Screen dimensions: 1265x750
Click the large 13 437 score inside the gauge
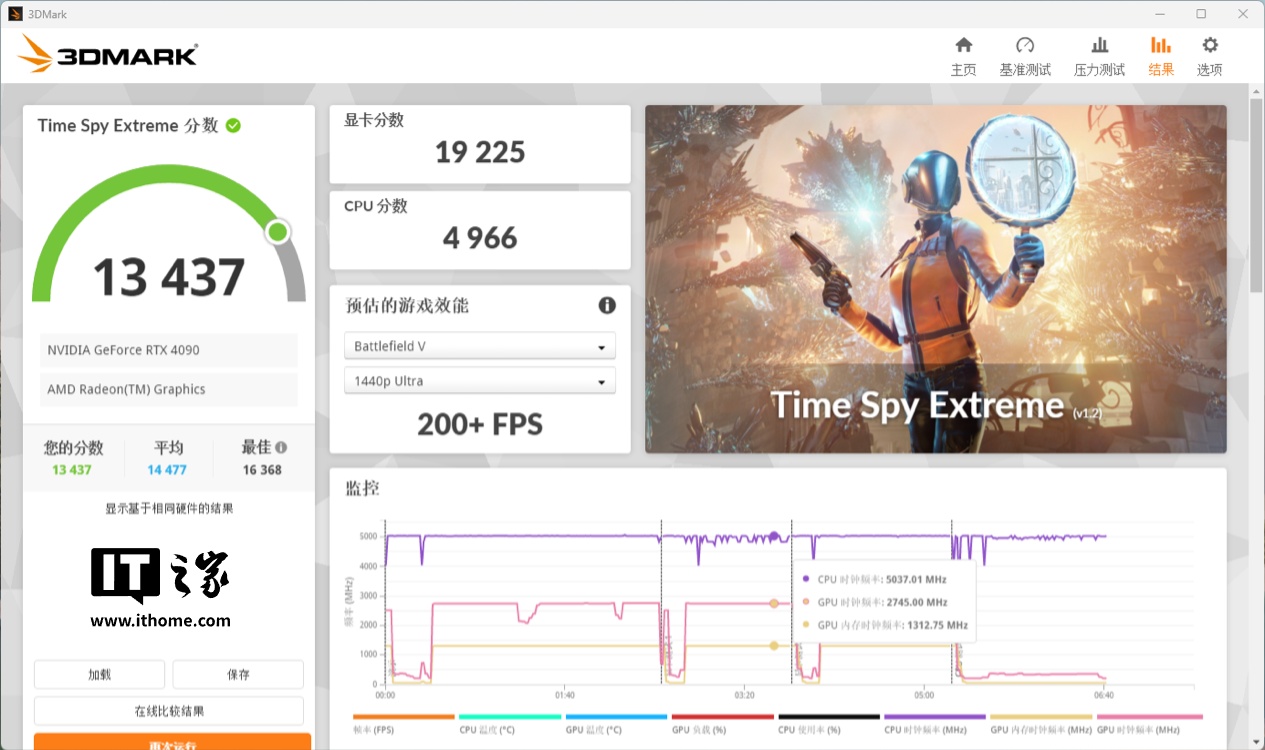click(x=169, y=277)
